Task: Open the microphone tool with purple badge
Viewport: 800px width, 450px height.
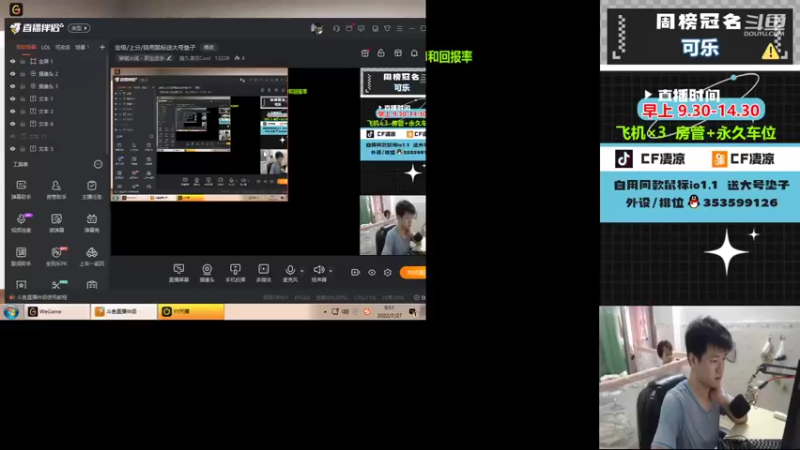Action: (21, 223)
